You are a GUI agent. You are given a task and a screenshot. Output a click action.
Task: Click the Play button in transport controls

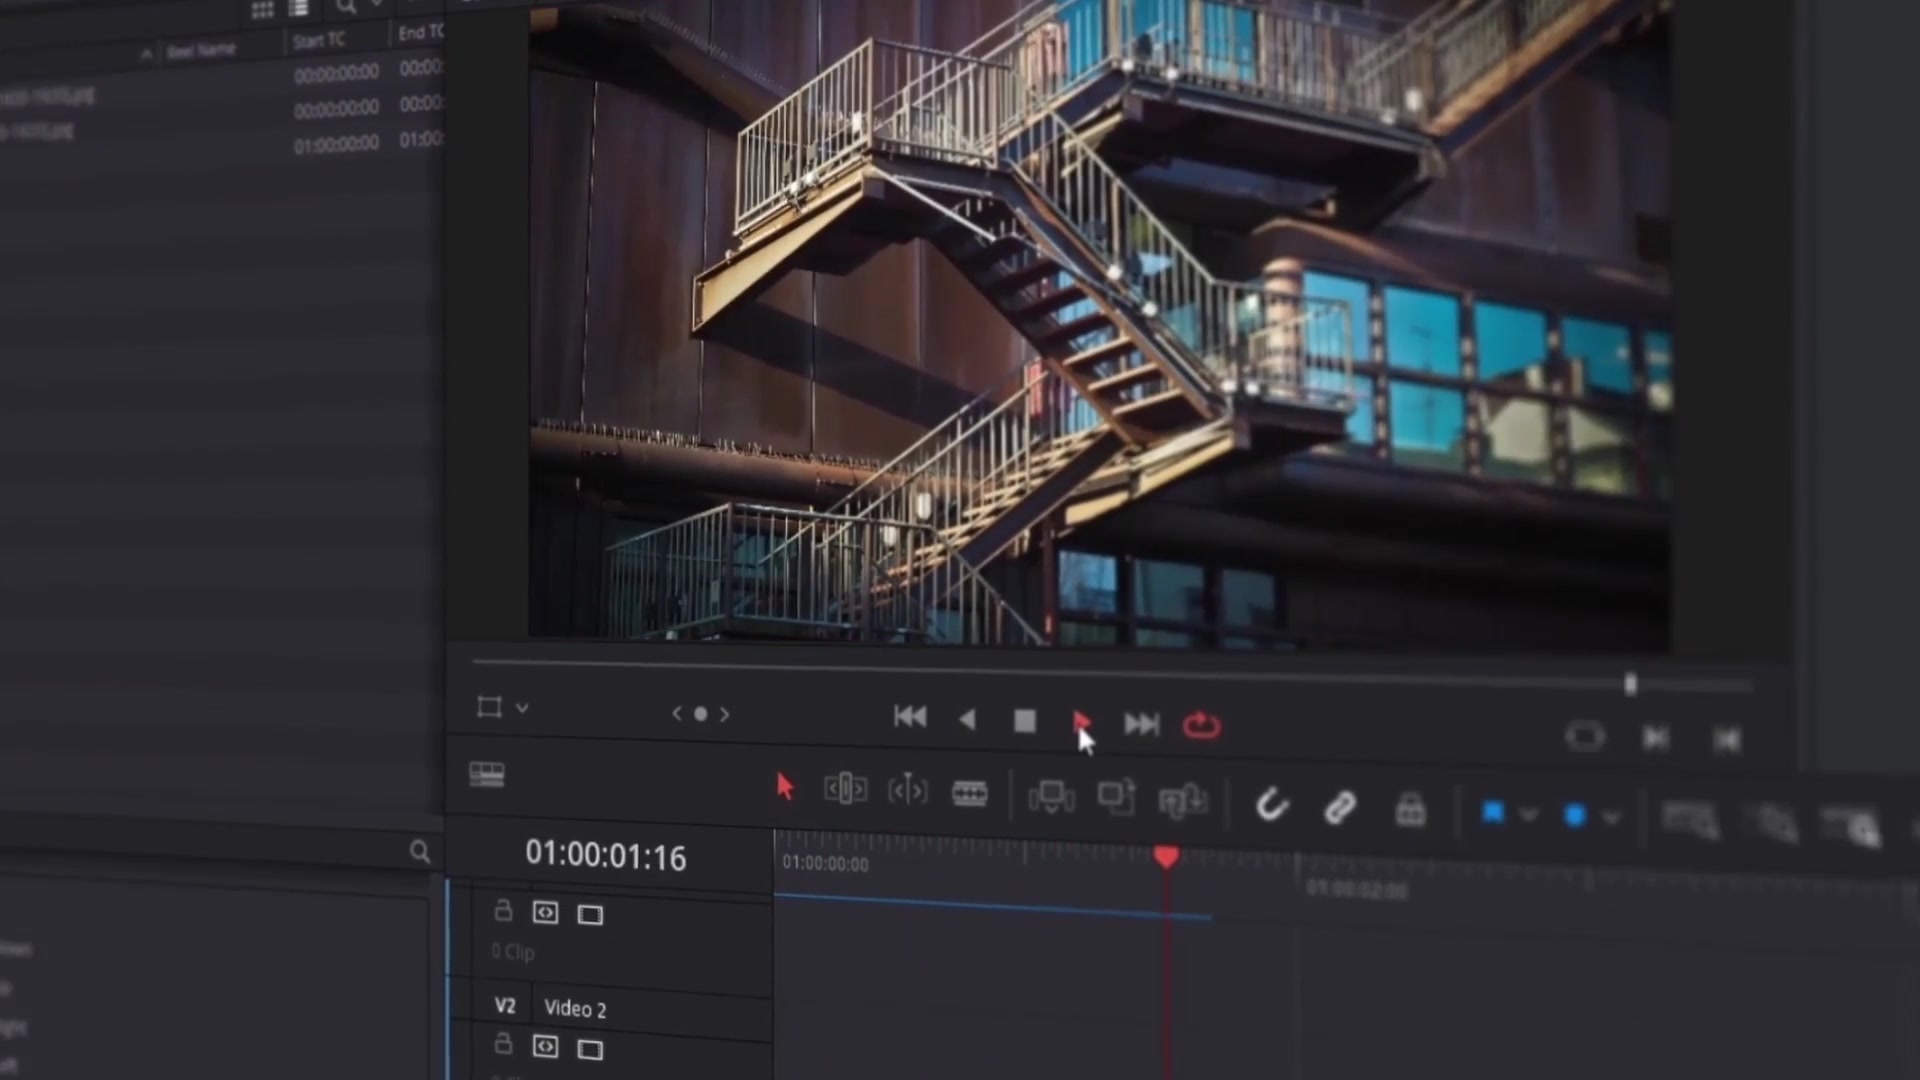coord(1081,721)
